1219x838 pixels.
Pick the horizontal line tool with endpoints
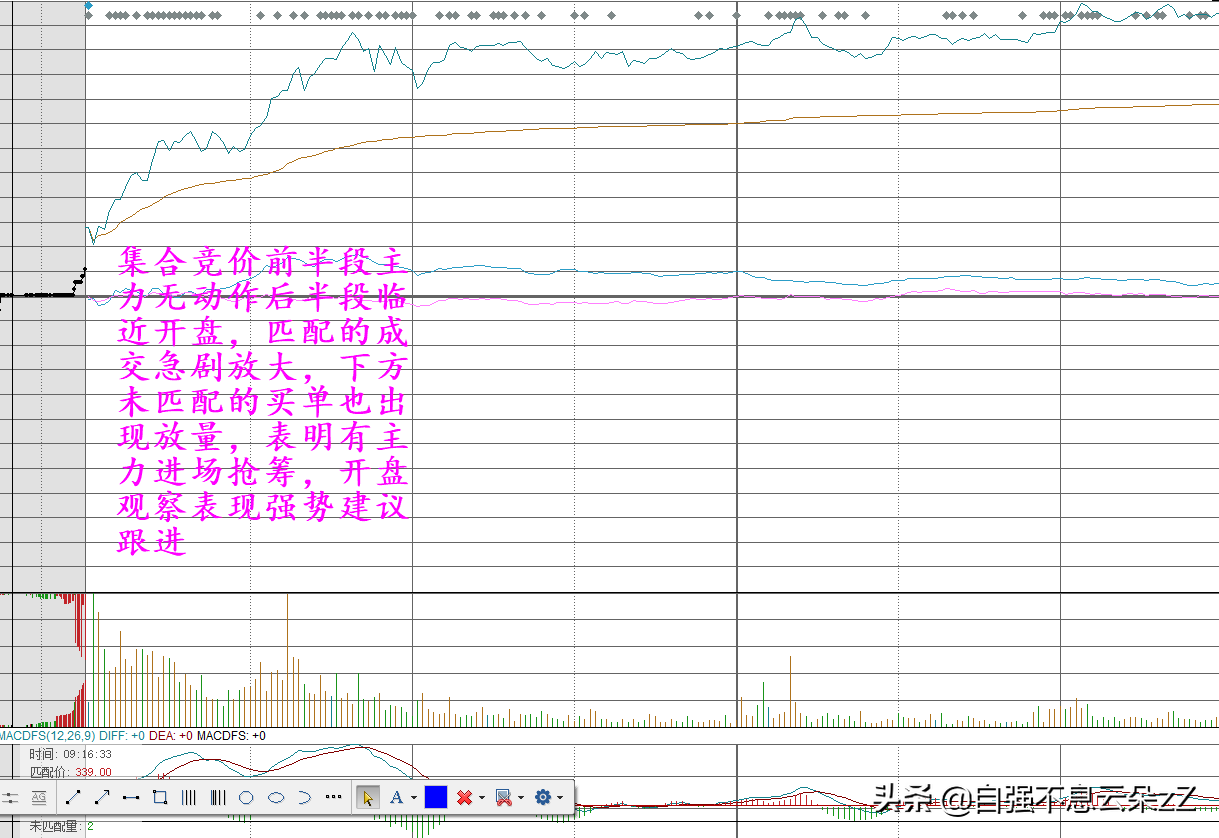tap(131, 797)
